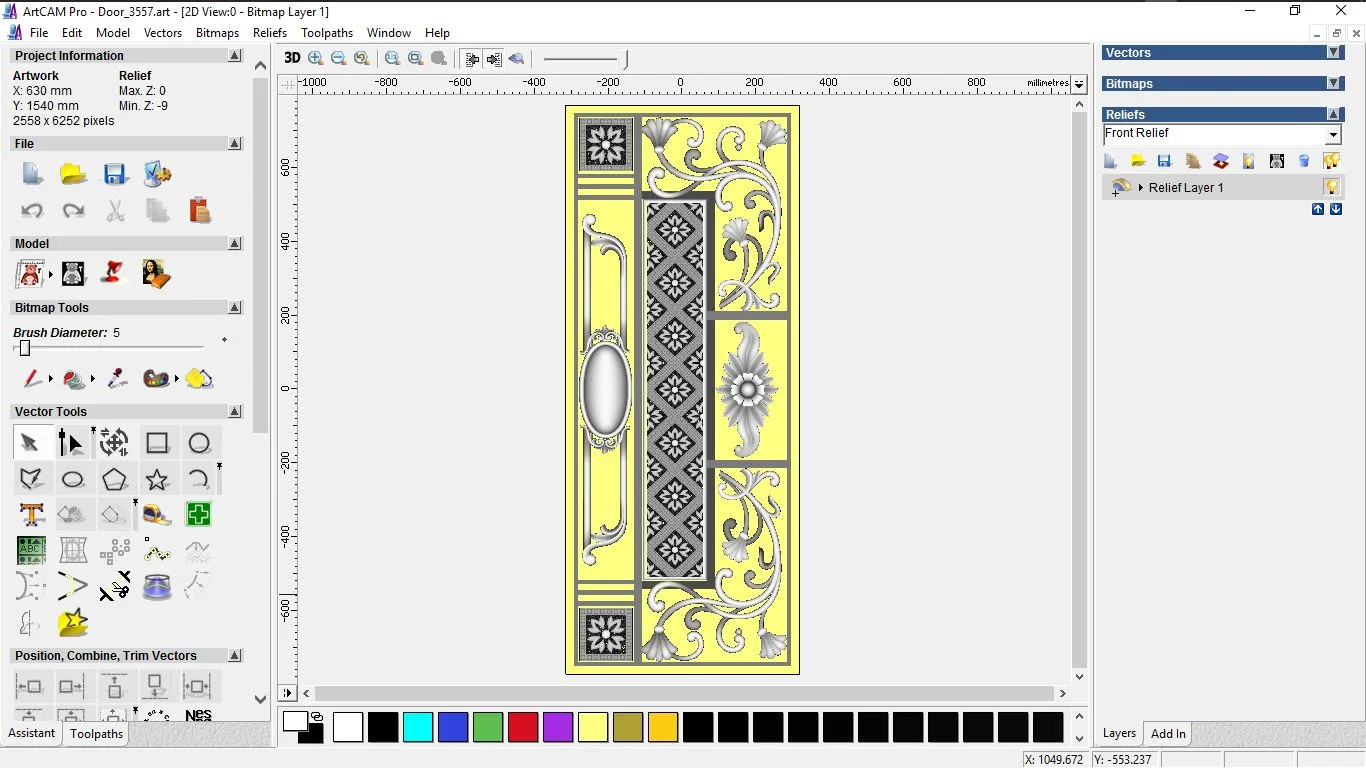Switch to the Assistant tab
Viewport: 1366px width, 768px height.
point(32,733)
